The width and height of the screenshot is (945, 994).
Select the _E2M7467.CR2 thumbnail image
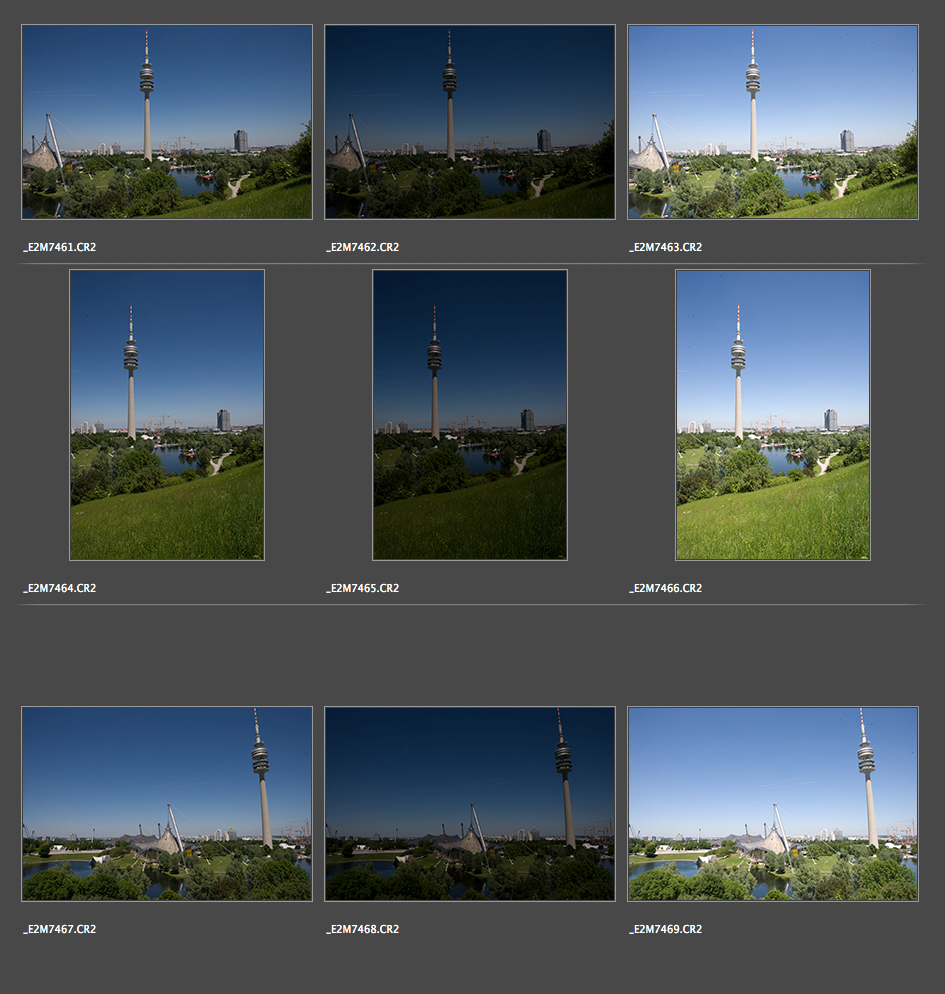[167, 804]
